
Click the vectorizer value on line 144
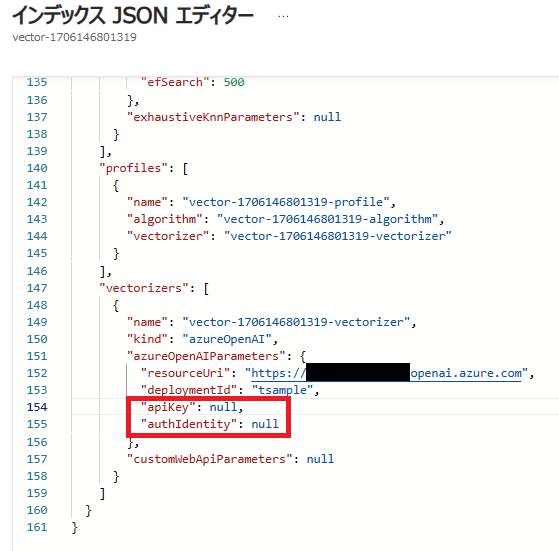[x=338, y=236]
